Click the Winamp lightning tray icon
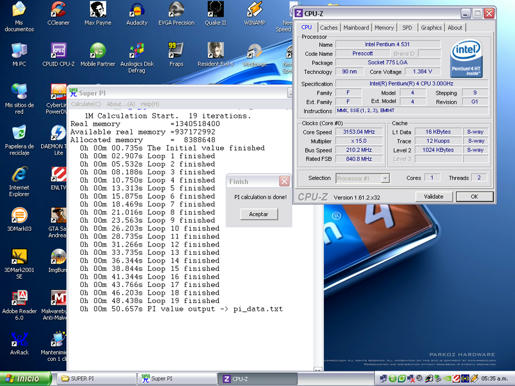515x386 pixels. point(474,379)
